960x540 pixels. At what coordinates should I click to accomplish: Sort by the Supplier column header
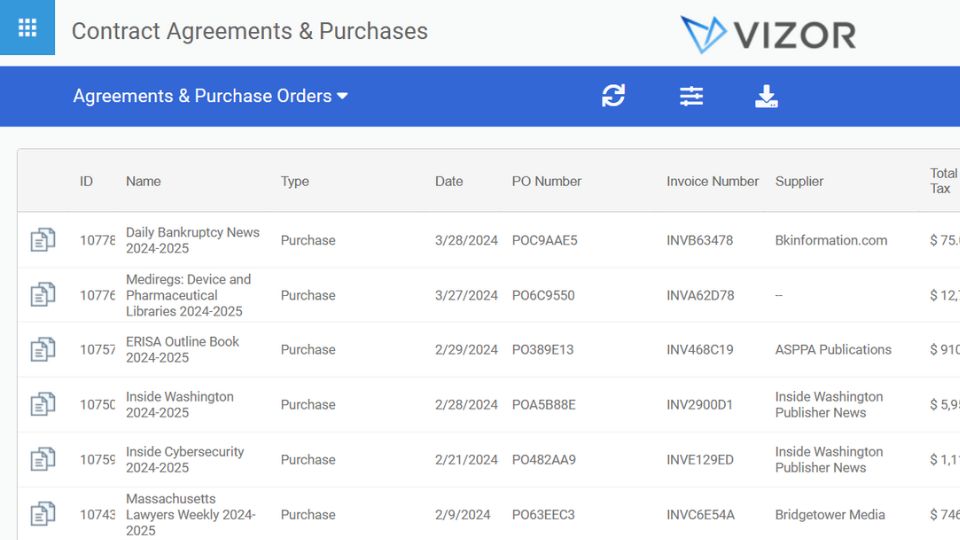(x=799, y=182)
